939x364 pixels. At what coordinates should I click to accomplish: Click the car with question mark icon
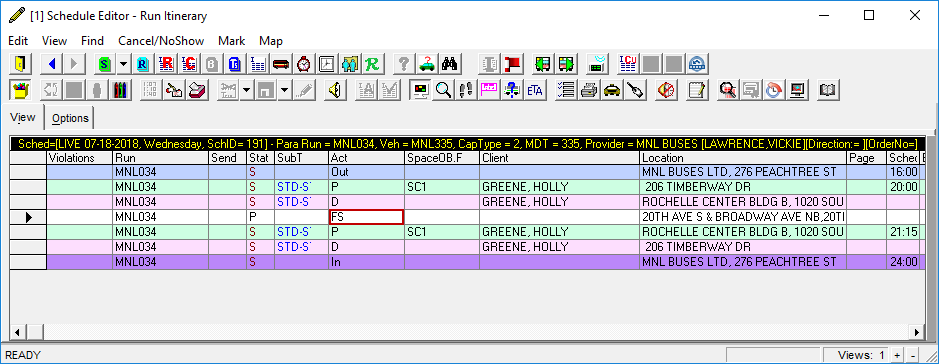pyautogui.click(x=427, y=63)
